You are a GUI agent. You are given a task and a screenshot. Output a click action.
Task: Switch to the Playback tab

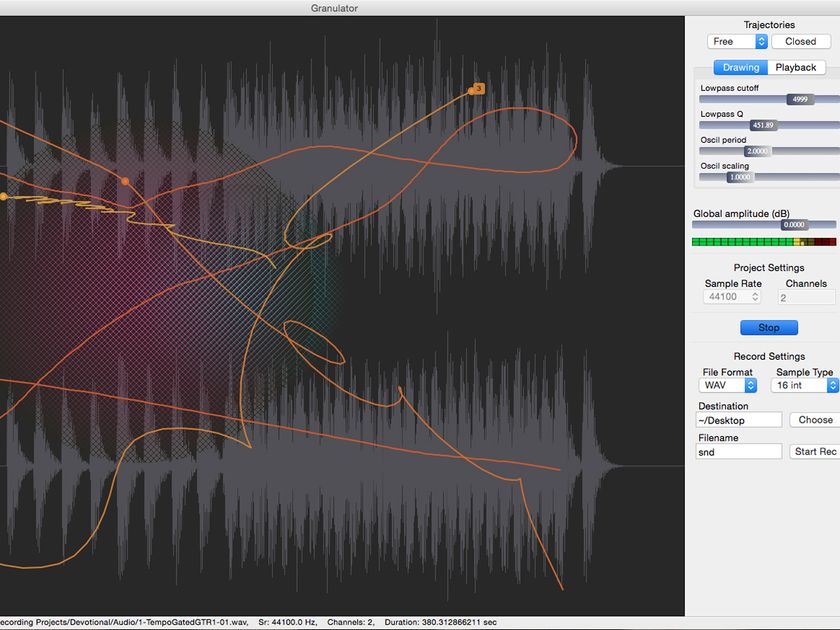tap(795, 66)
